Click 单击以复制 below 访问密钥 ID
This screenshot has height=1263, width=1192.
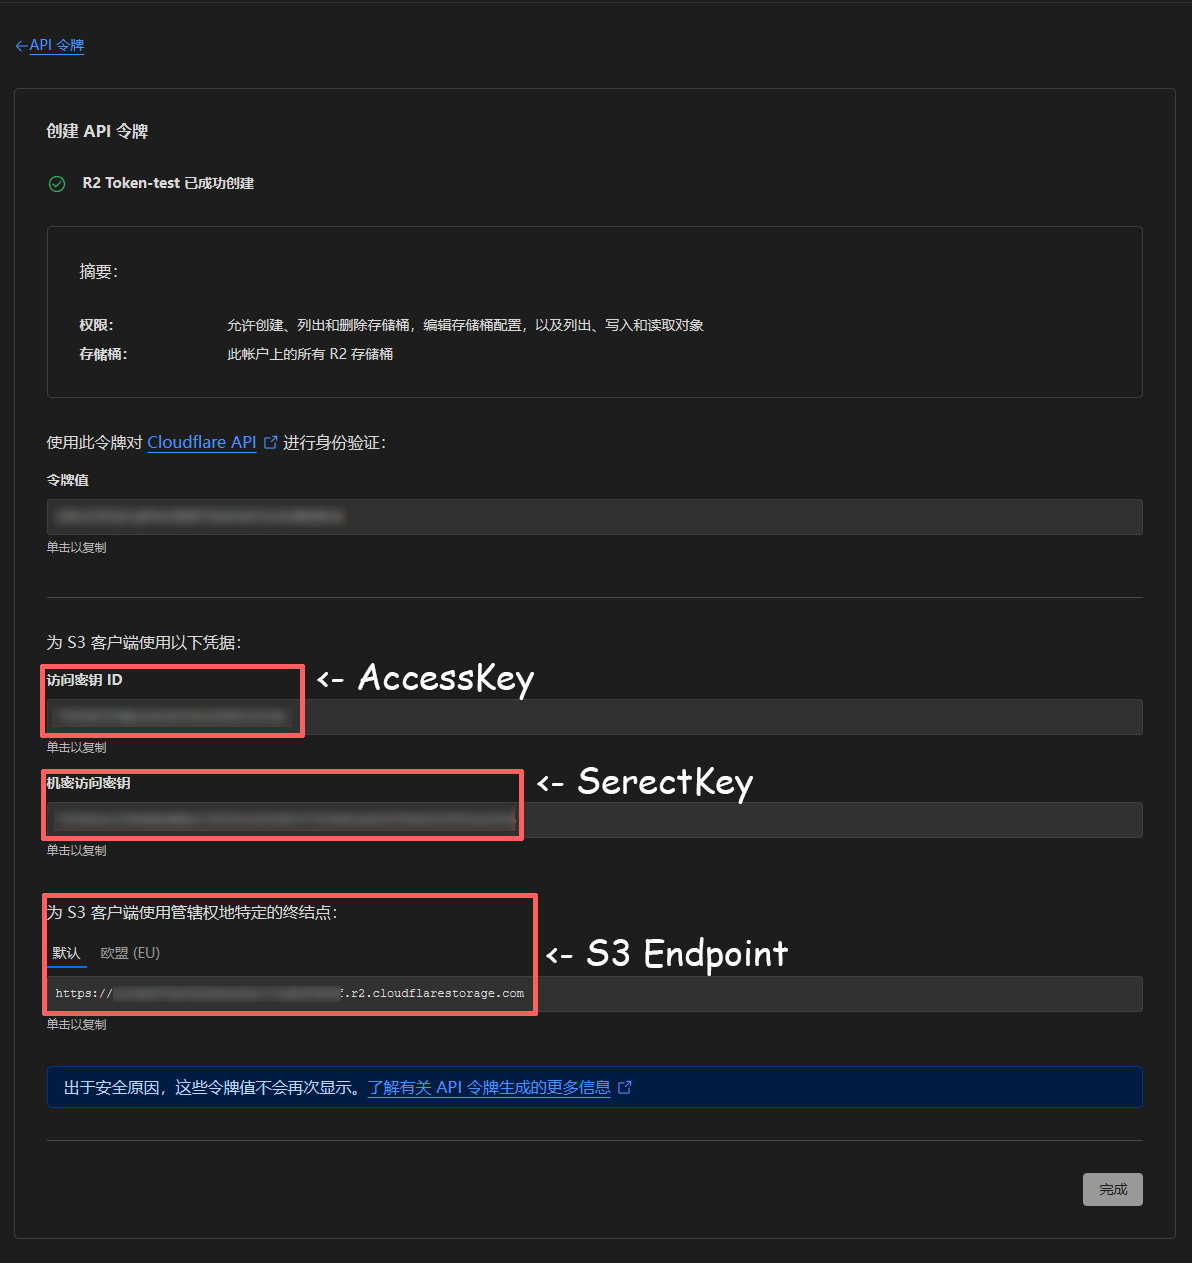tap(76, 748)
